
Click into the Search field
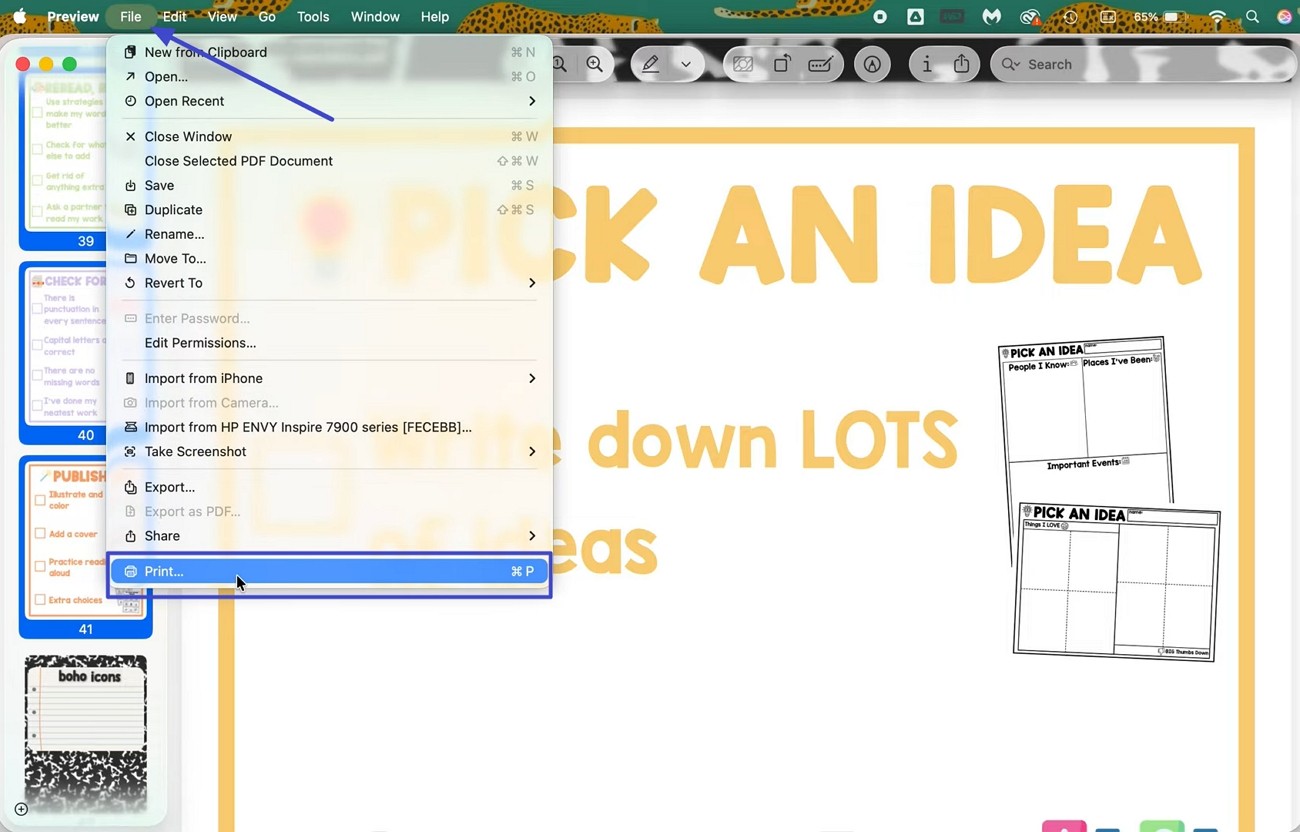[1142, 64]
